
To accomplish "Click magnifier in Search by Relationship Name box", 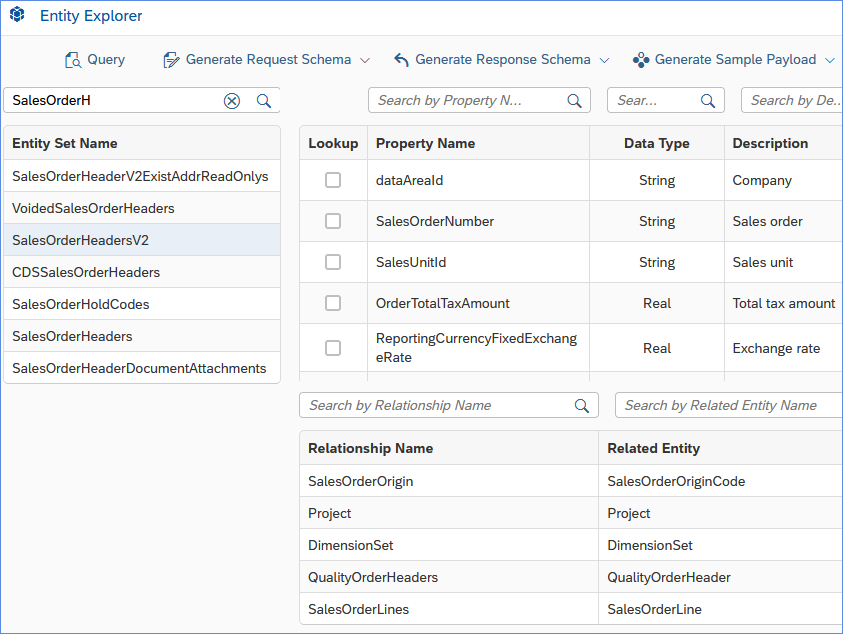I will pyautogui.click(x=582, y=405).
